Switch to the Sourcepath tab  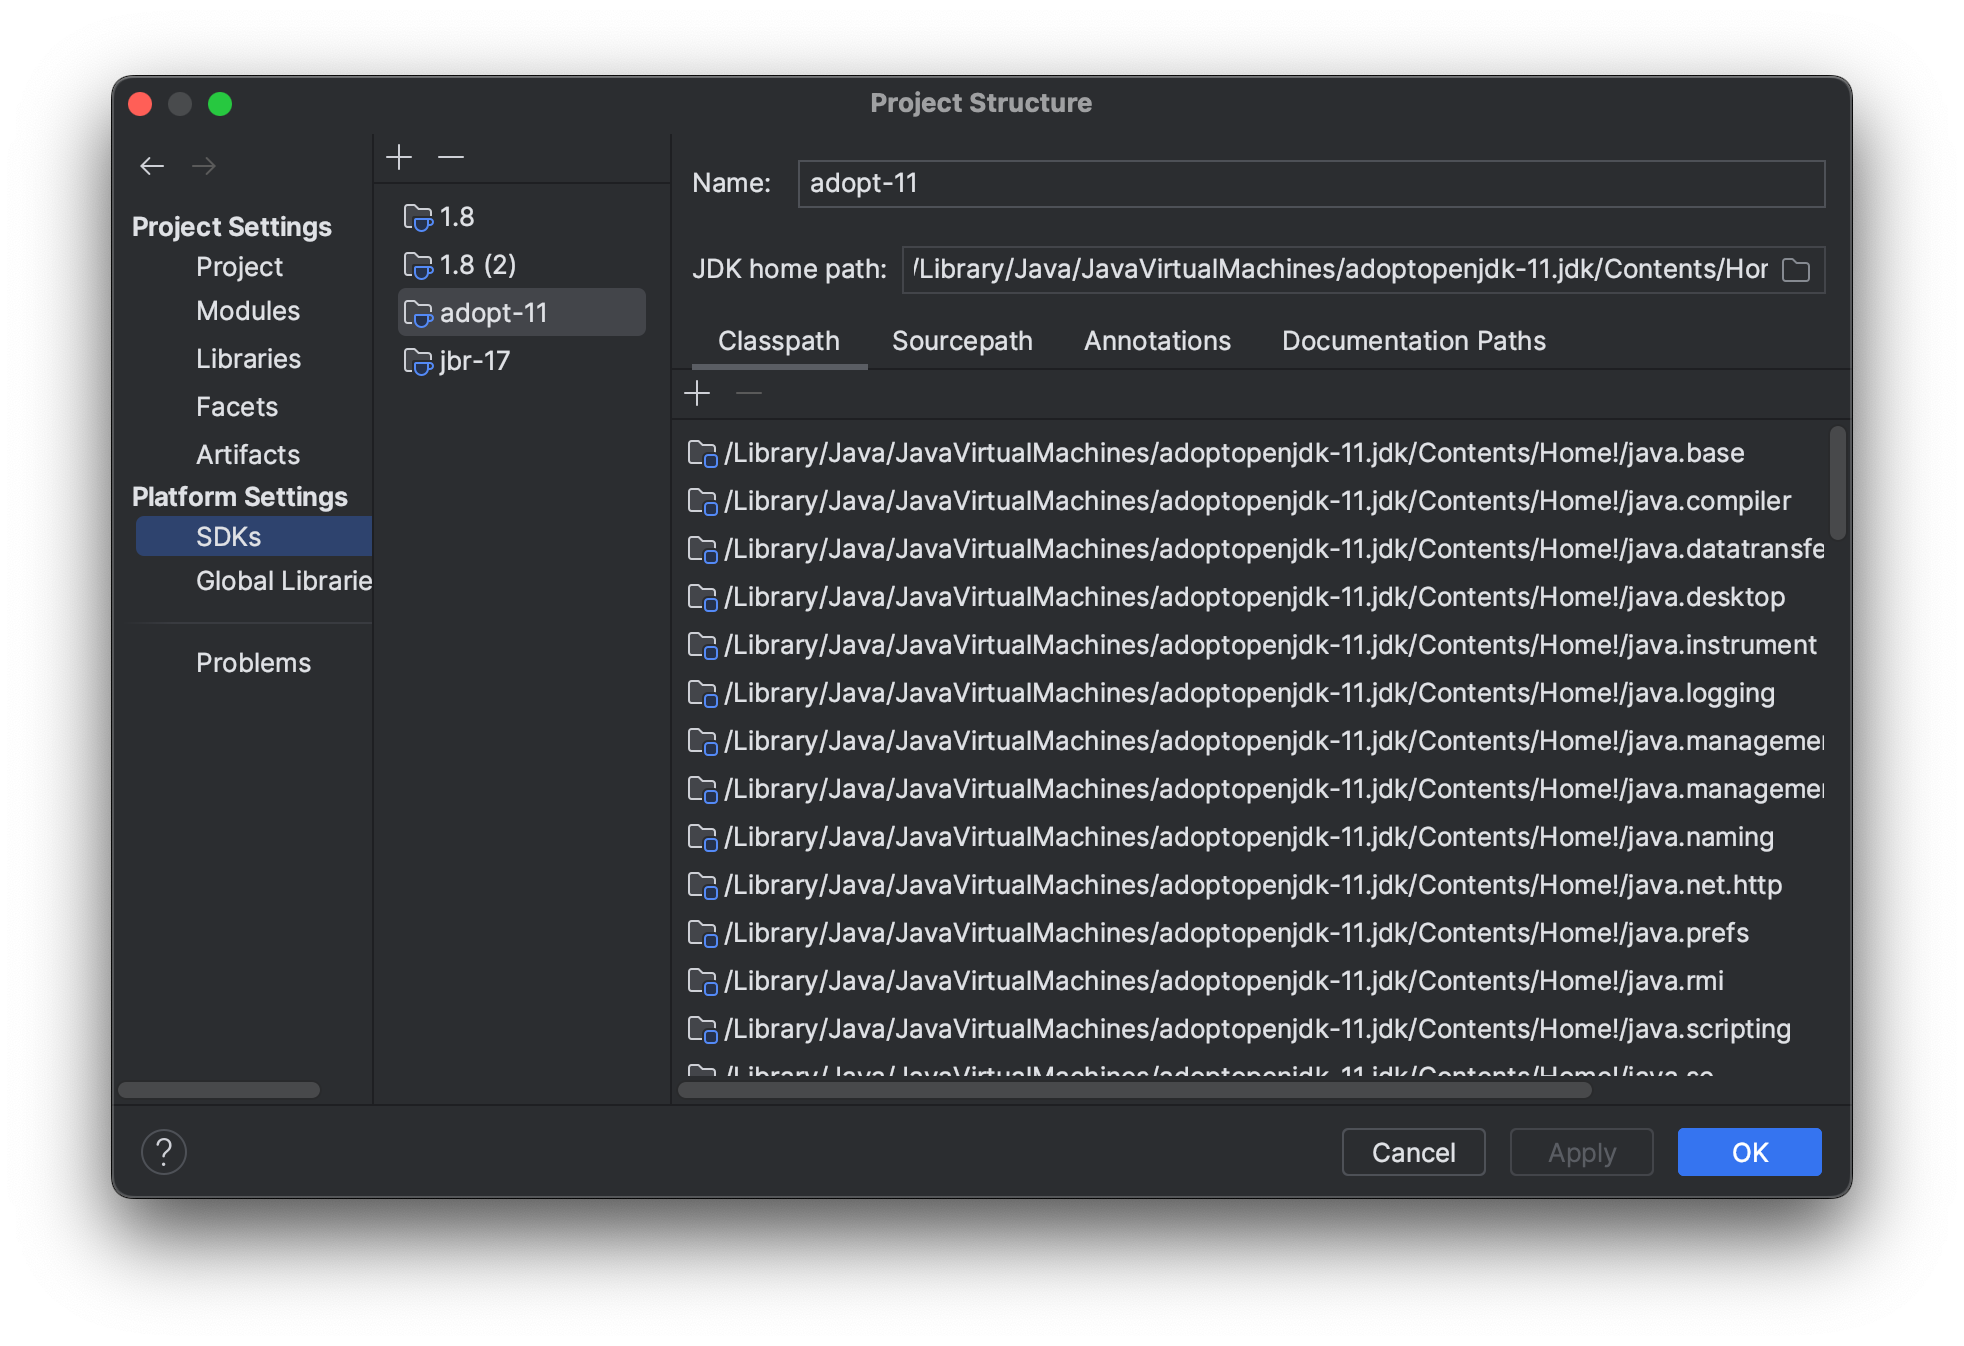click(962, 341)
